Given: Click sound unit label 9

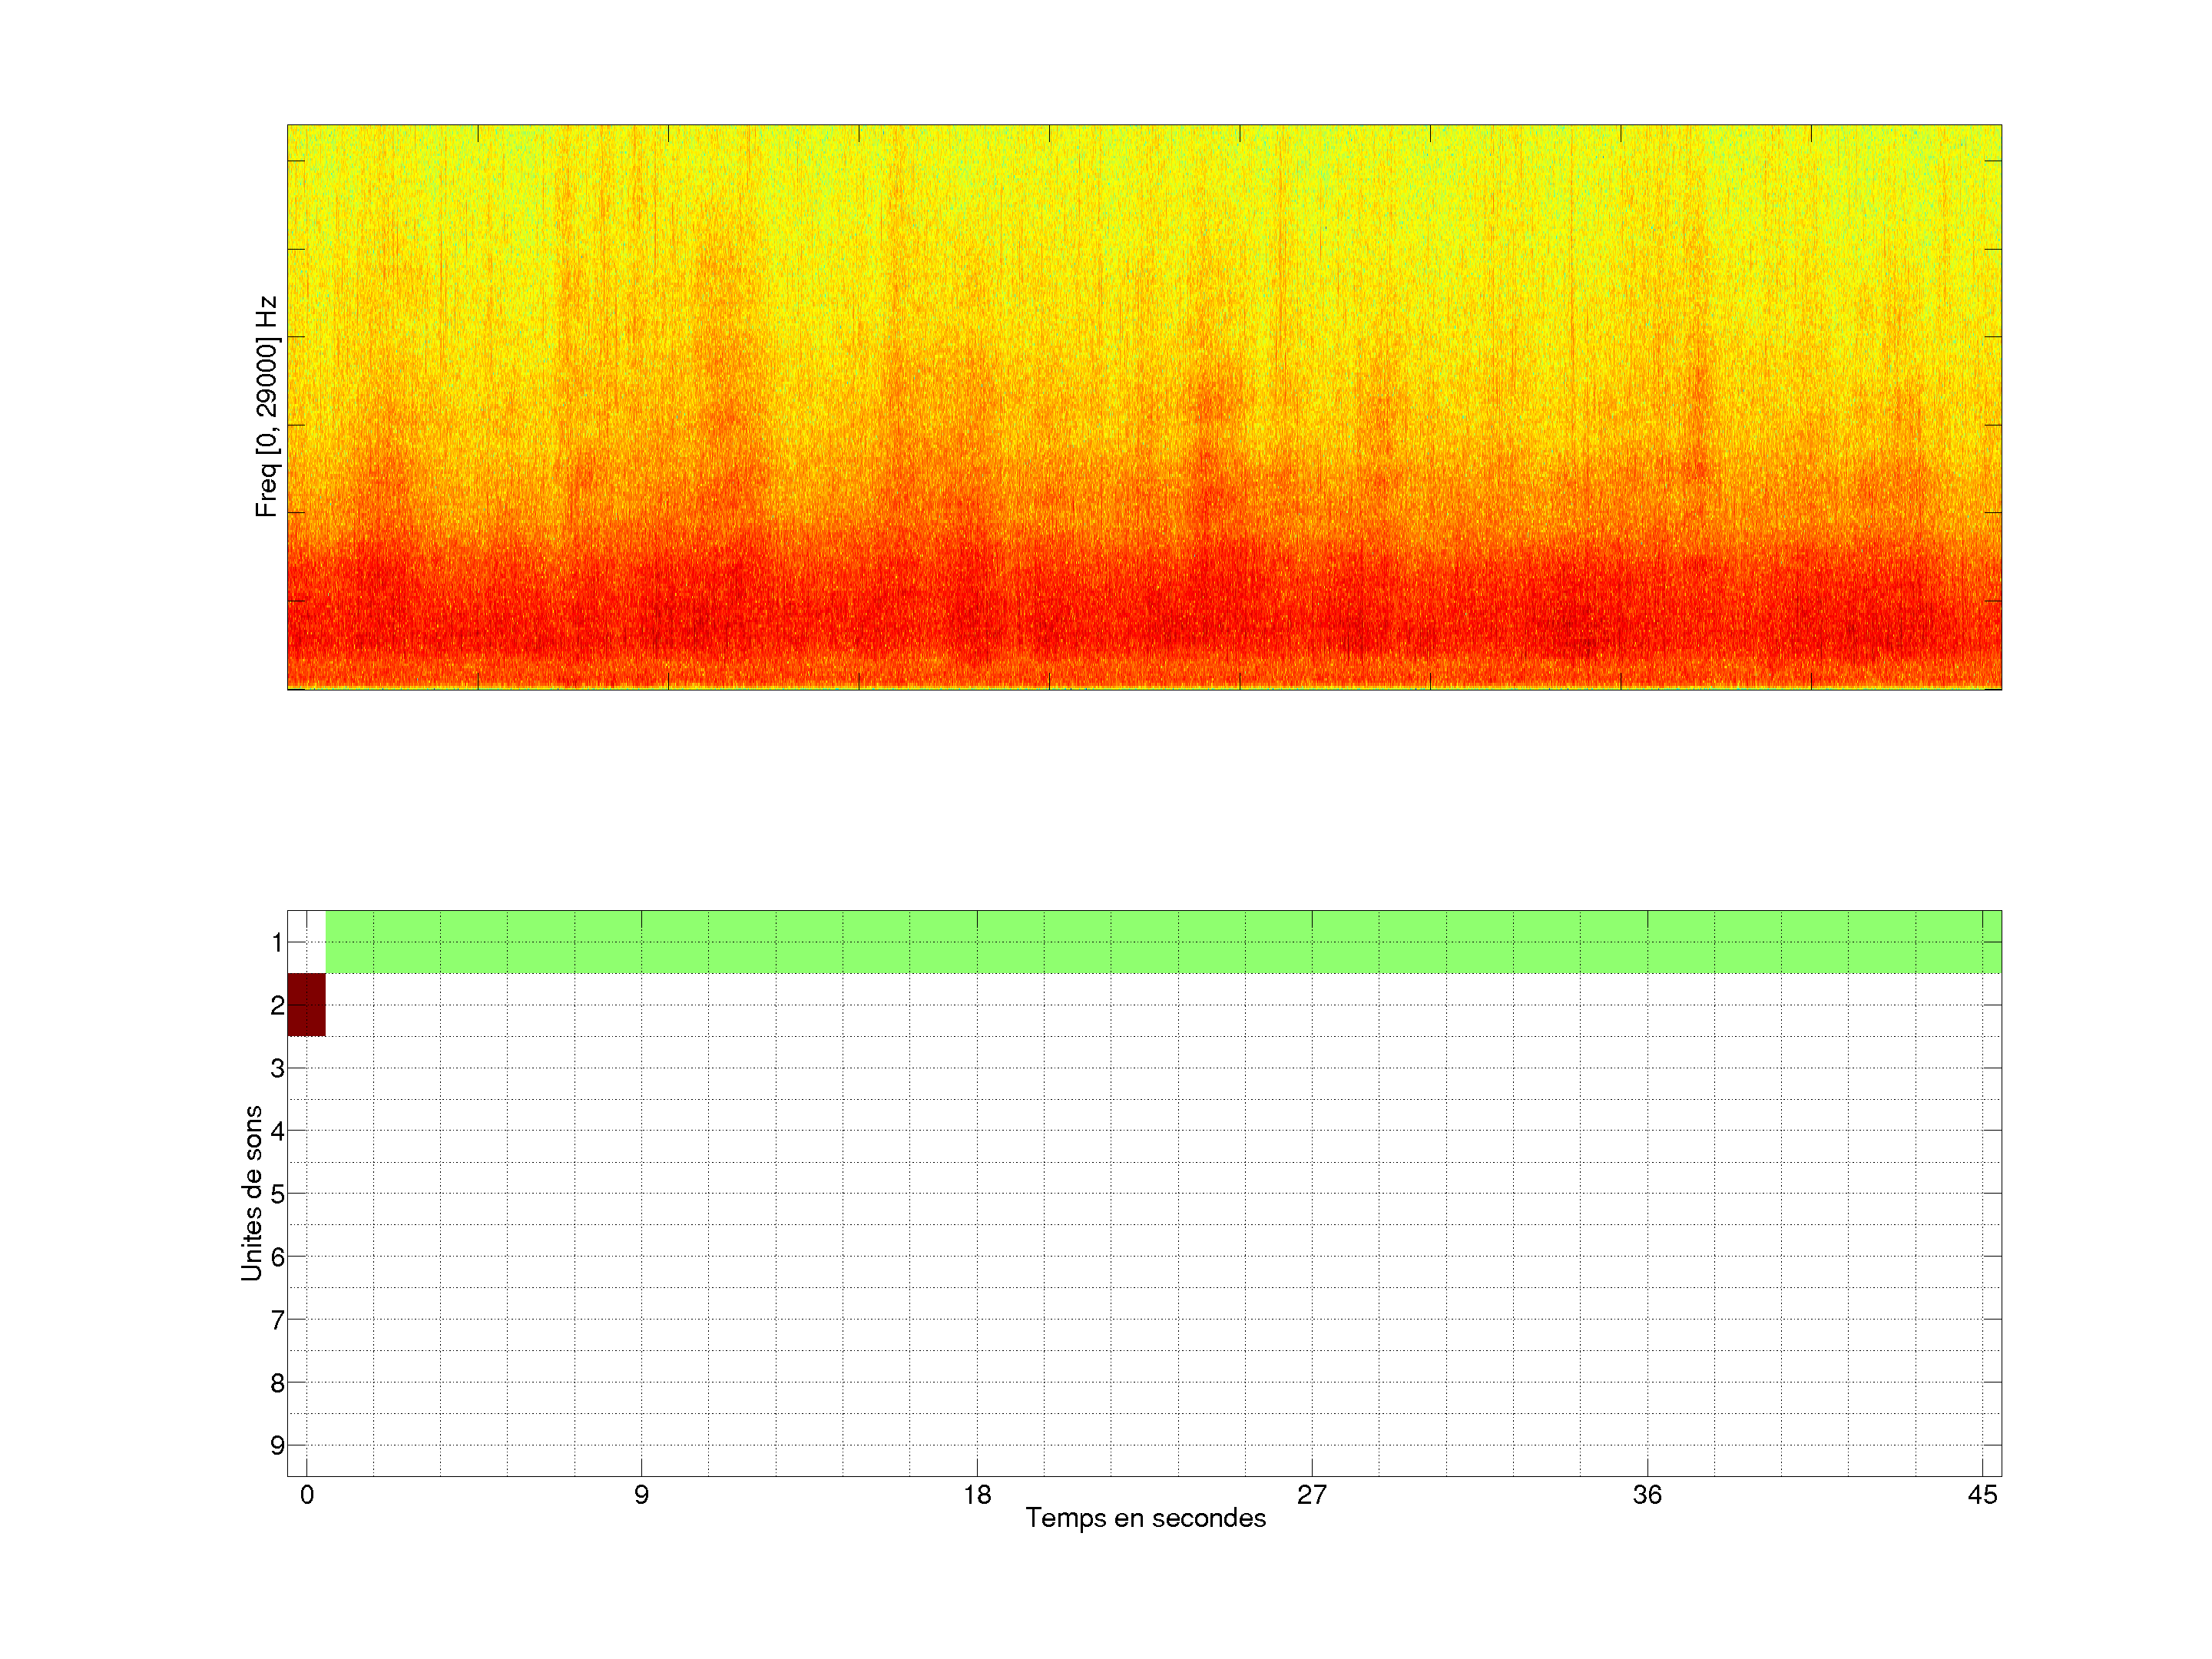Looking at the screenshot, I should click(x=277, y=1445).
